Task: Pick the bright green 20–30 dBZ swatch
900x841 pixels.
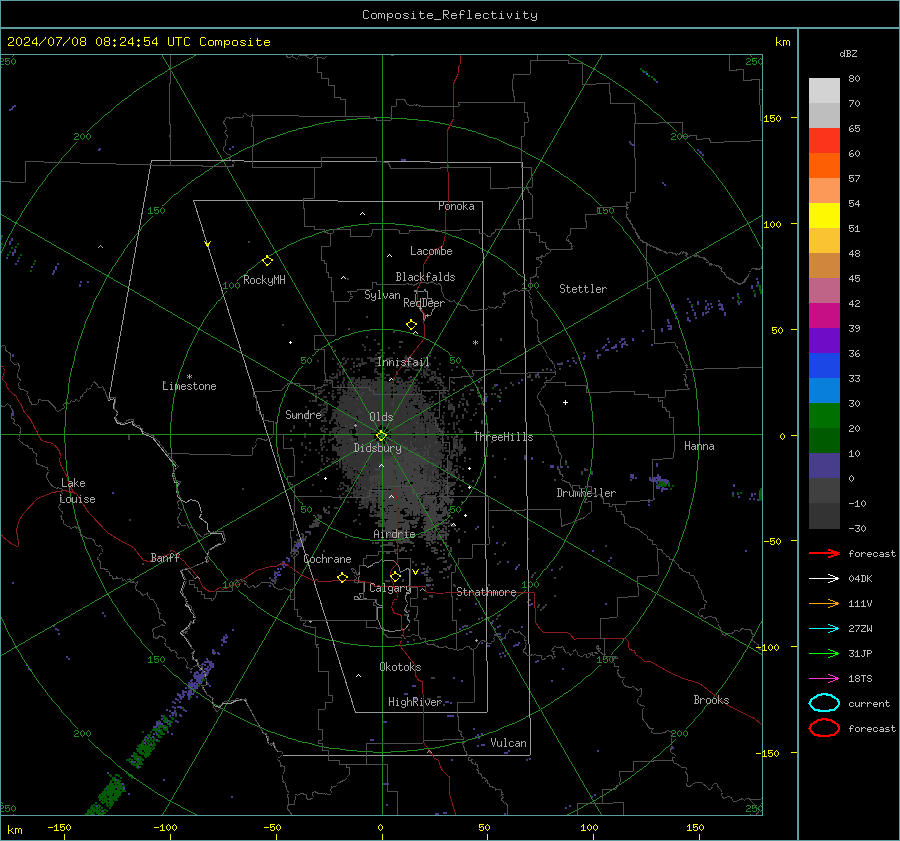Action: pyautogui.click(x=824, y=415)
